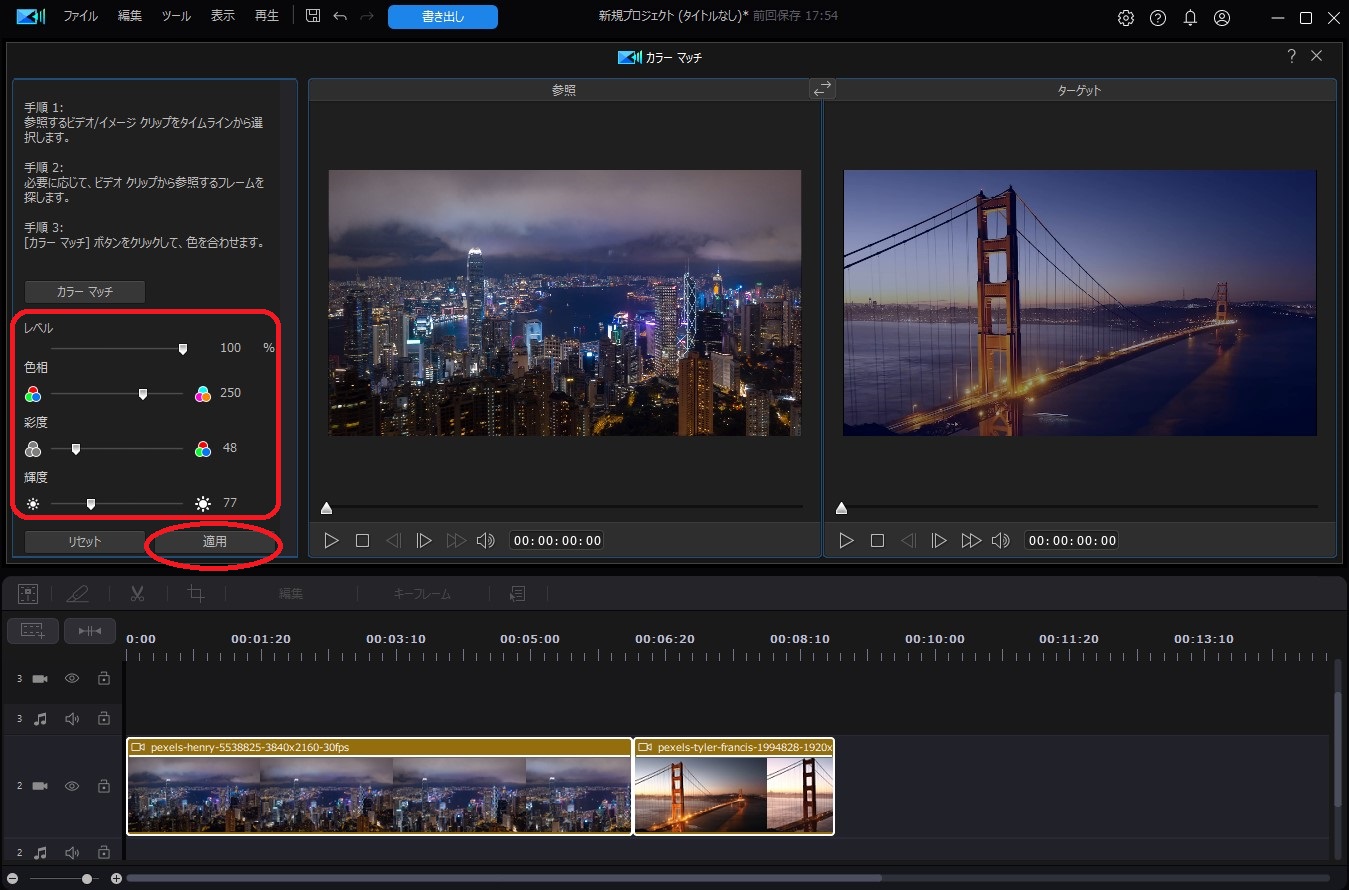Split the clip with the scissors icon
The image size is (1349, 890).
point(136,593)
